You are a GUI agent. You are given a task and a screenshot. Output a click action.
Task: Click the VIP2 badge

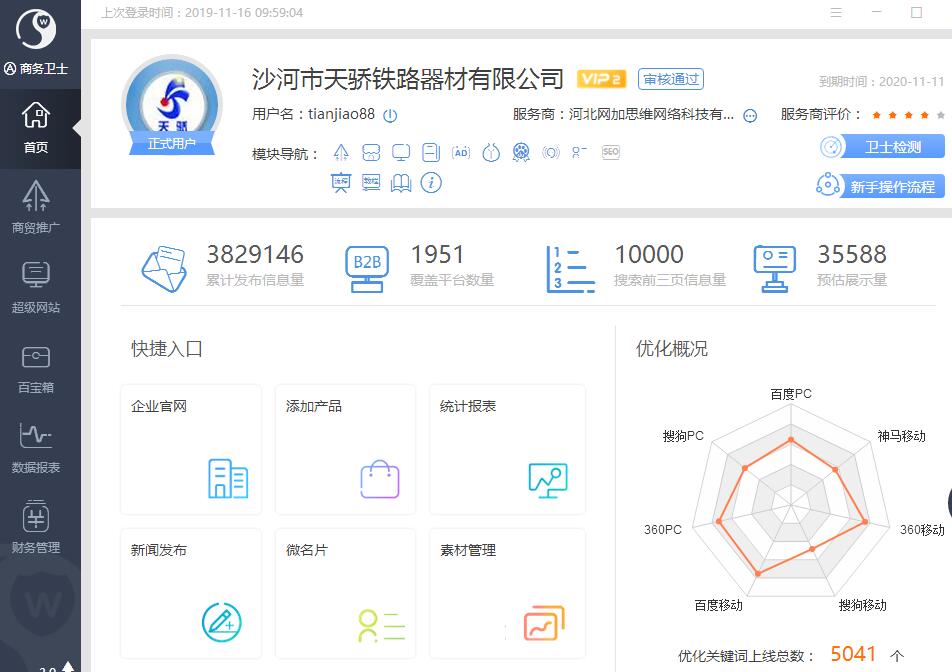pyautogui.click(x=601, y=79)
